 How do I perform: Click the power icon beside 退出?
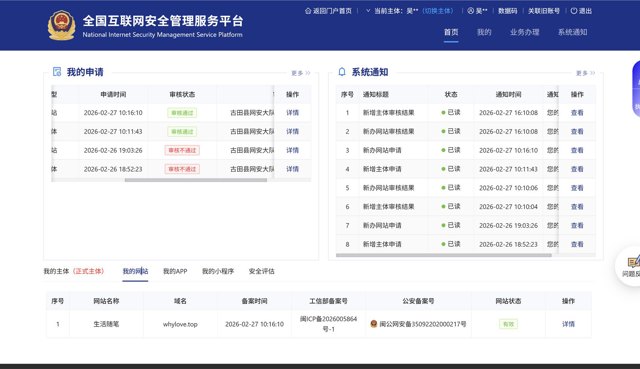(573, 11)
